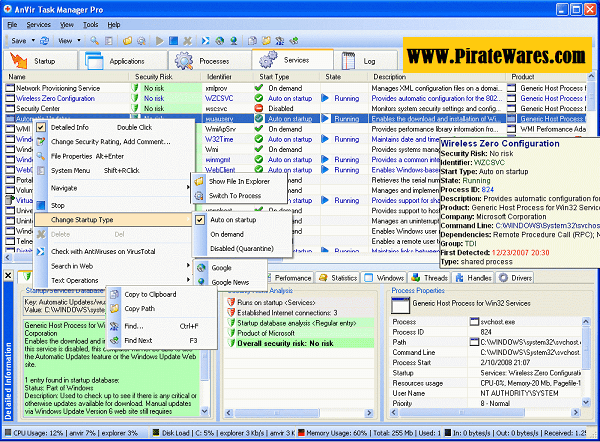Open the File menu
Viewport: 600px width, 442px height.
click(x=12, y=25)
